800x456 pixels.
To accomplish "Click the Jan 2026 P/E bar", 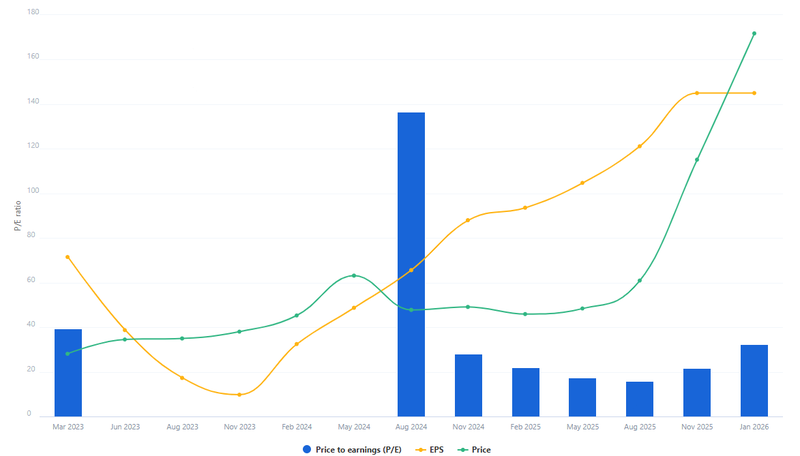I will pos(754,380).
